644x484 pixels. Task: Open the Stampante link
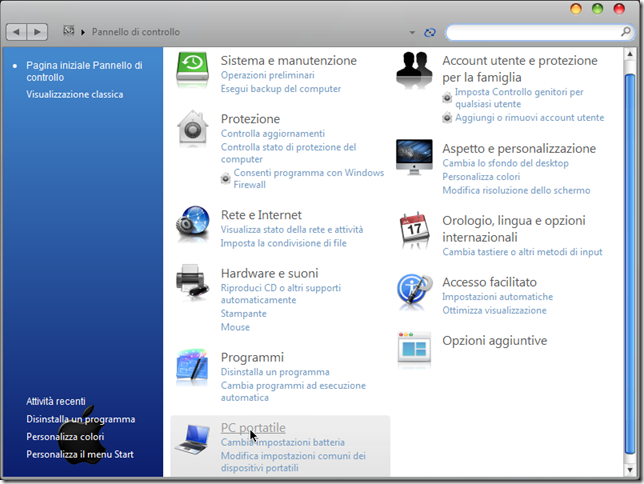(244, 313)
